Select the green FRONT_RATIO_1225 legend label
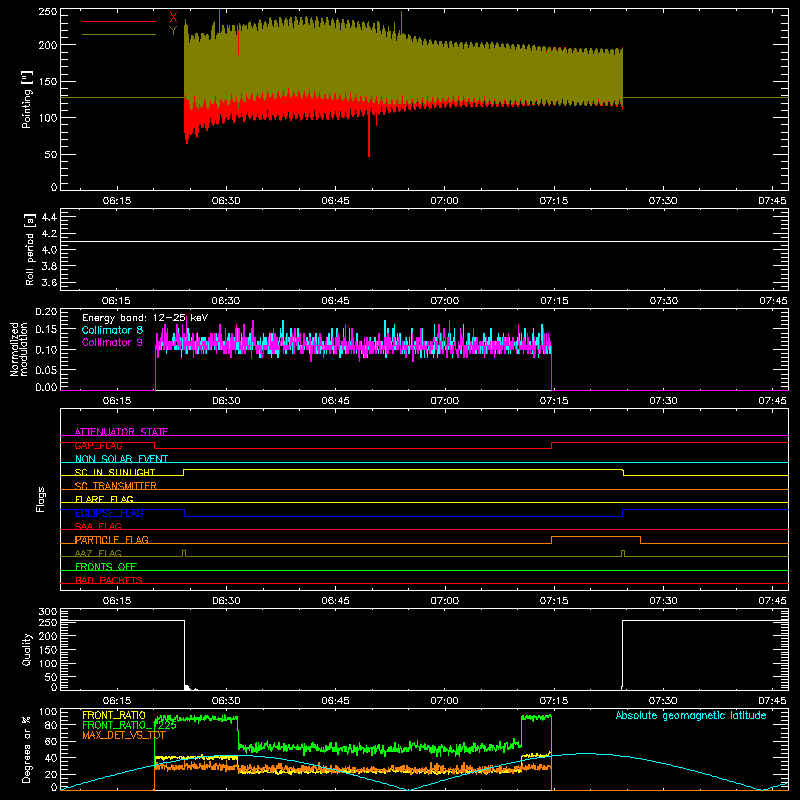800x800 pixels. coord(129,725)
